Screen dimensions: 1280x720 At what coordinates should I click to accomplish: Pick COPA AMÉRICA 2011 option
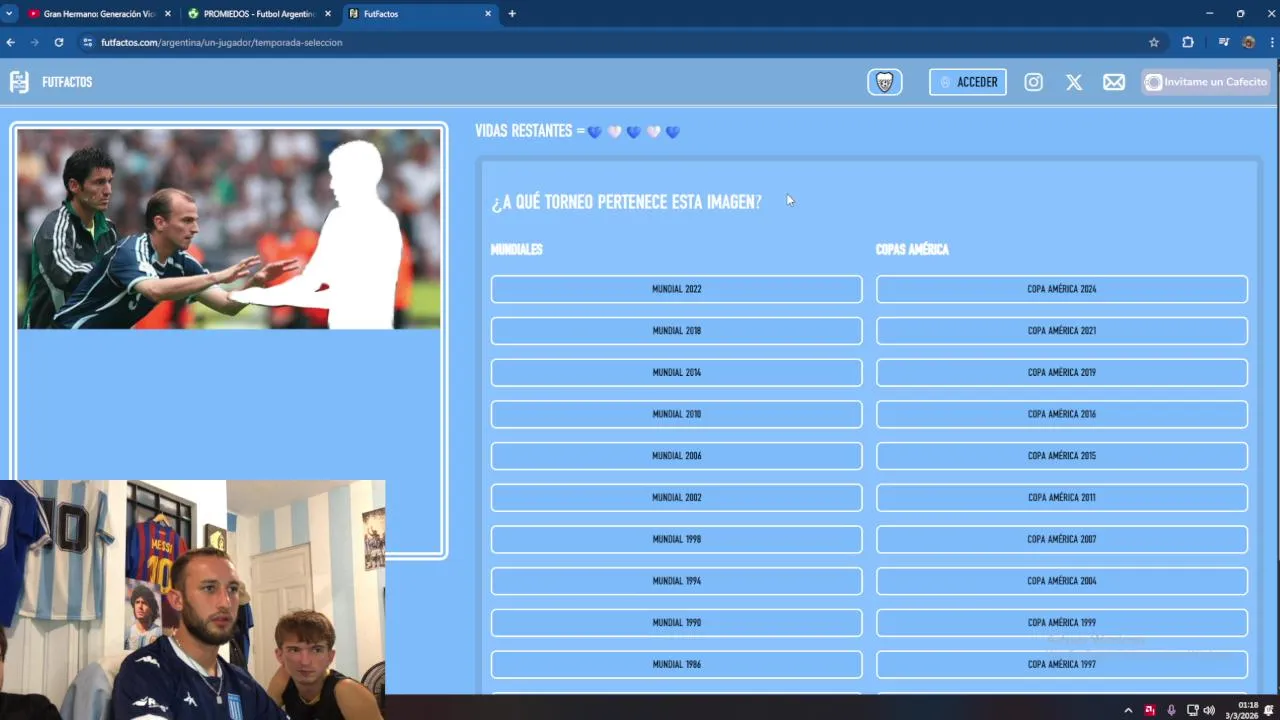click(1062, 497)
